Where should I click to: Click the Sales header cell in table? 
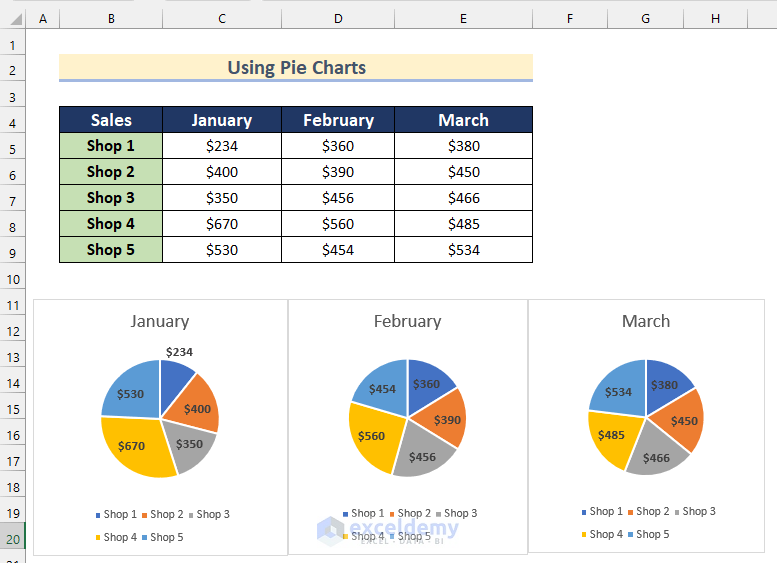click(110, 120)
